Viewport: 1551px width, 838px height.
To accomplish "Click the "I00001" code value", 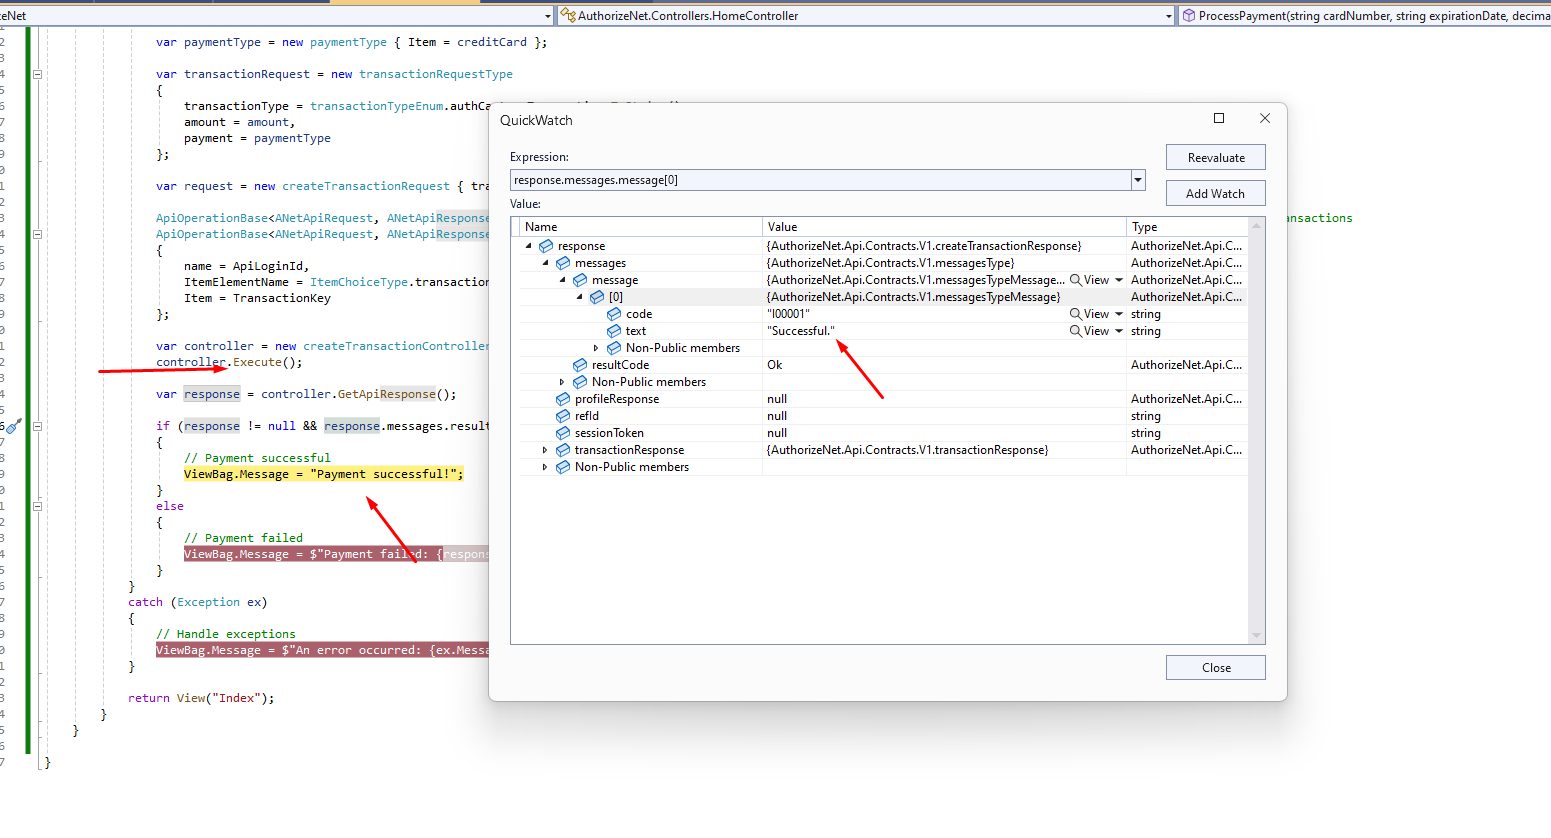I will point(788,314).
